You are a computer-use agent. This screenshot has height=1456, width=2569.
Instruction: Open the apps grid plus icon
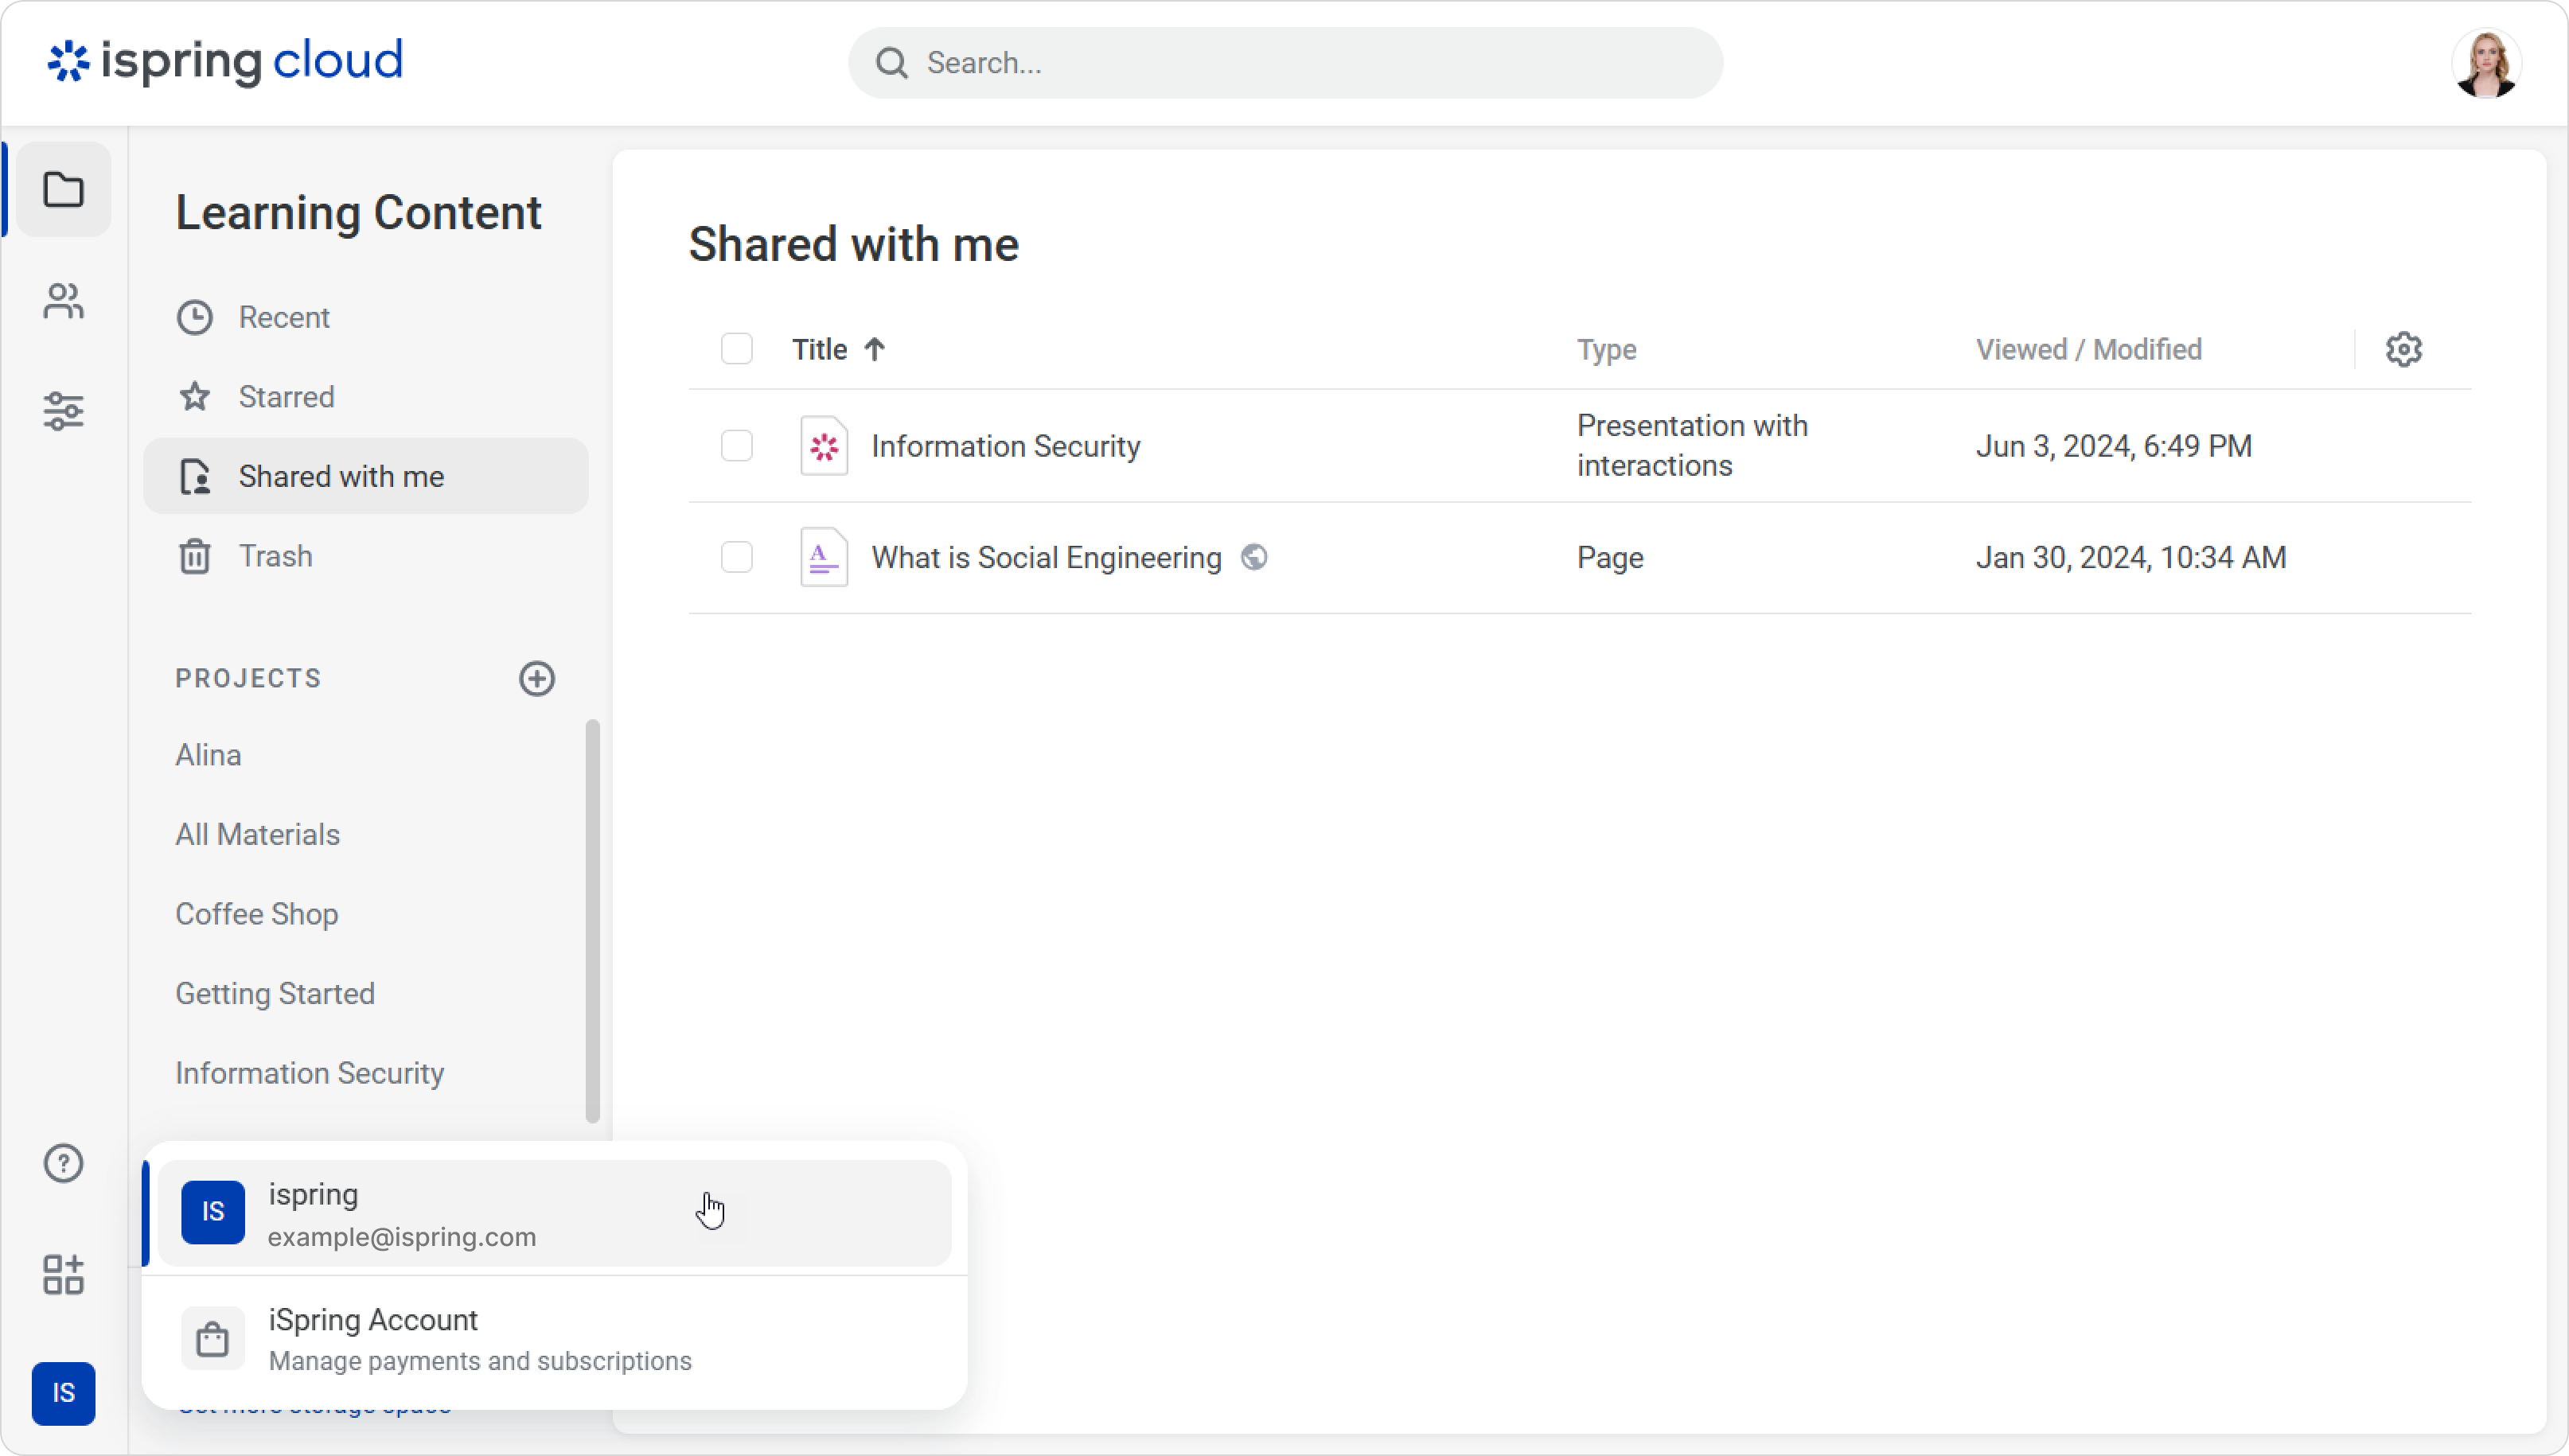click(63, 1275)
